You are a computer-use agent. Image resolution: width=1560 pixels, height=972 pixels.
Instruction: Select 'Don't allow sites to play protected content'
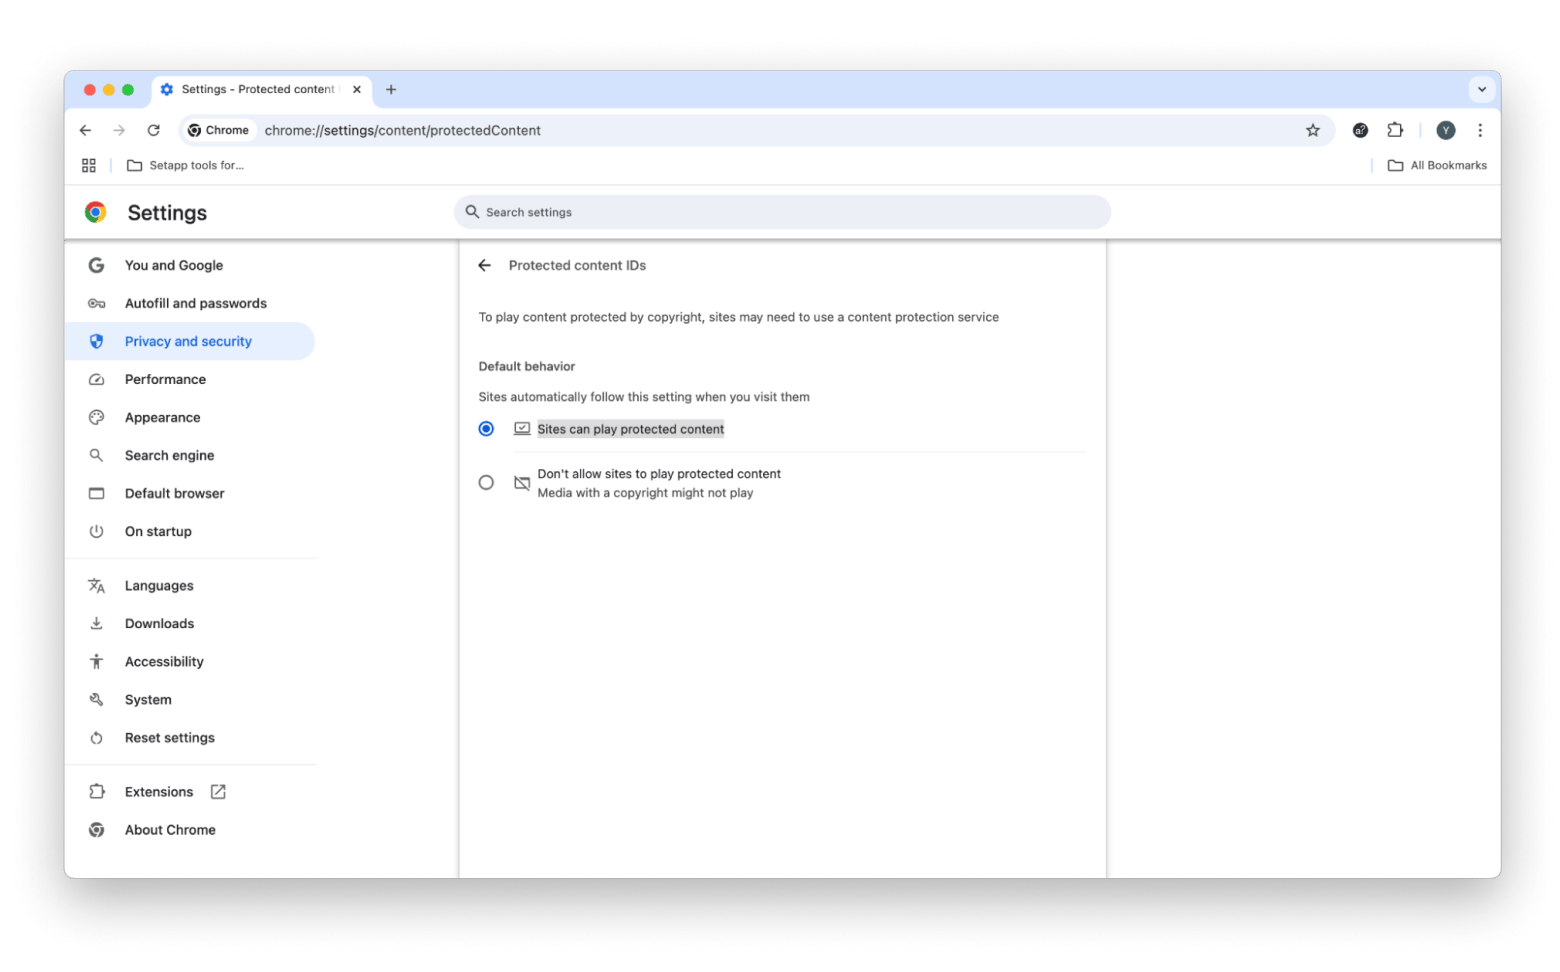486,483
